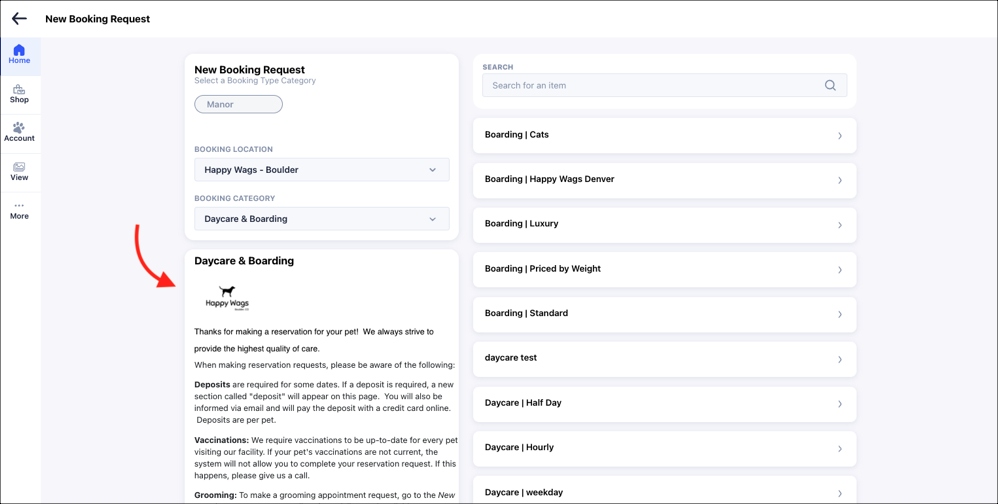Image resolution: width=998 pixels, height=504 pixels.
Task: Select Daycare | Hourly item
Action: pos(664,448)
